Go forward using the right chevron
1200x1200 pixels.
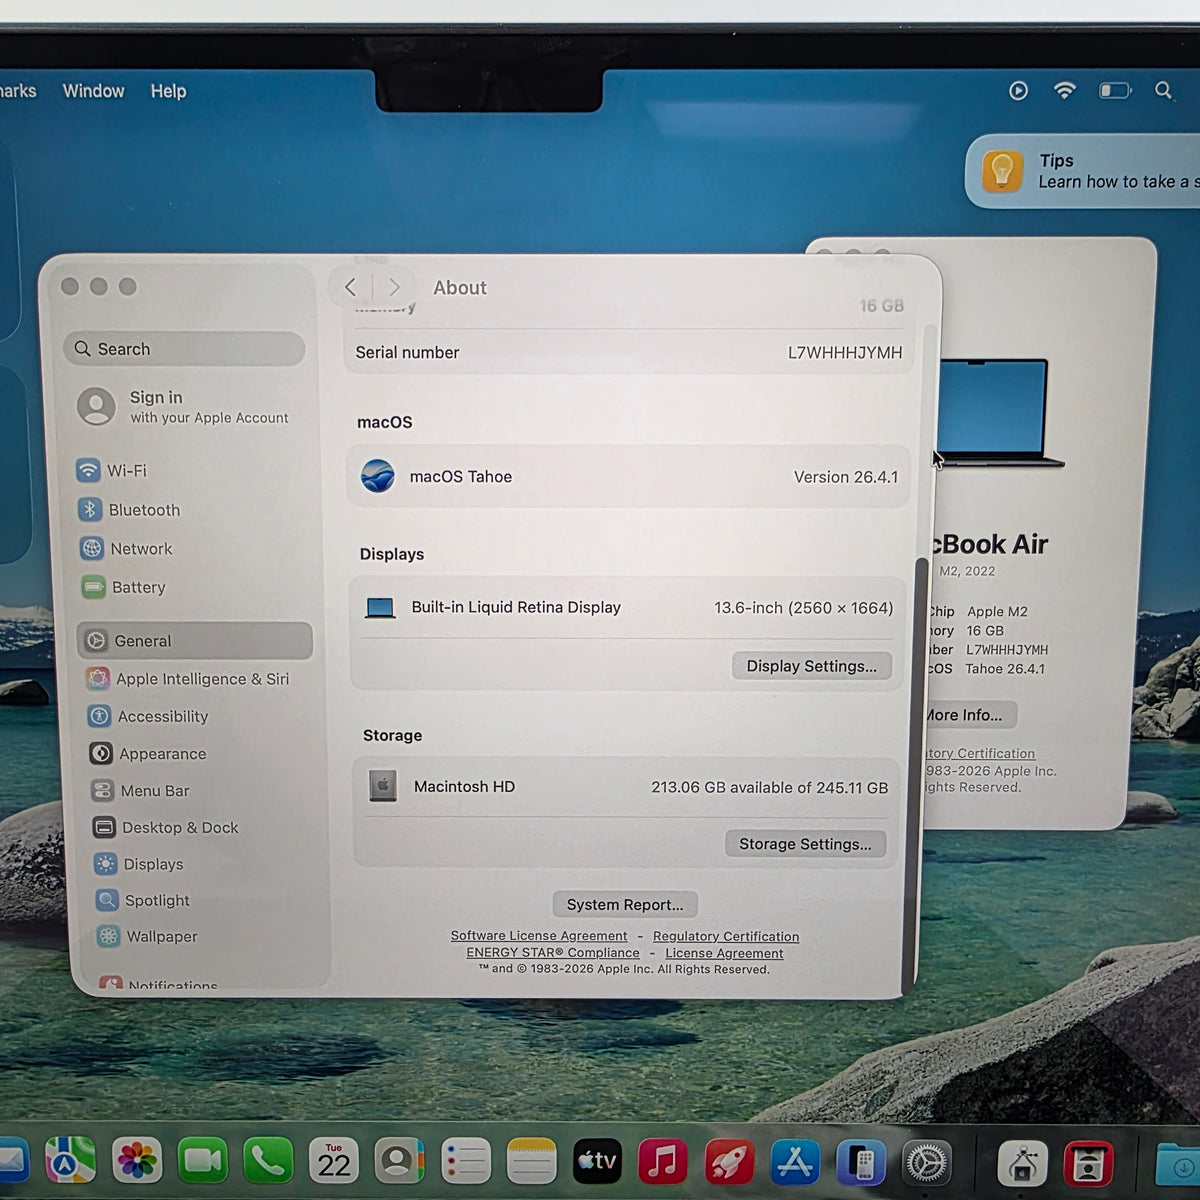tap(394, 287)
